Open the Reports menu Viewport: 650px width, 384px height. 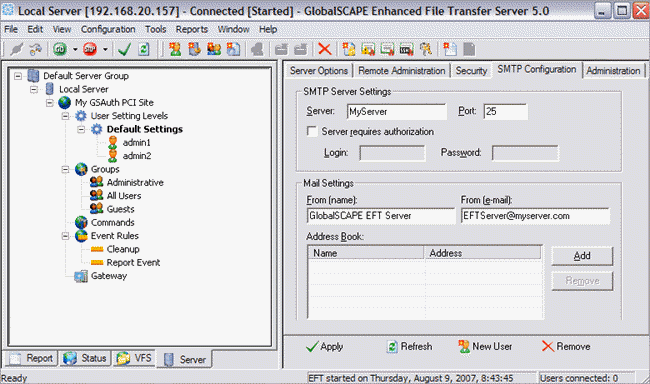pos(192,29)
